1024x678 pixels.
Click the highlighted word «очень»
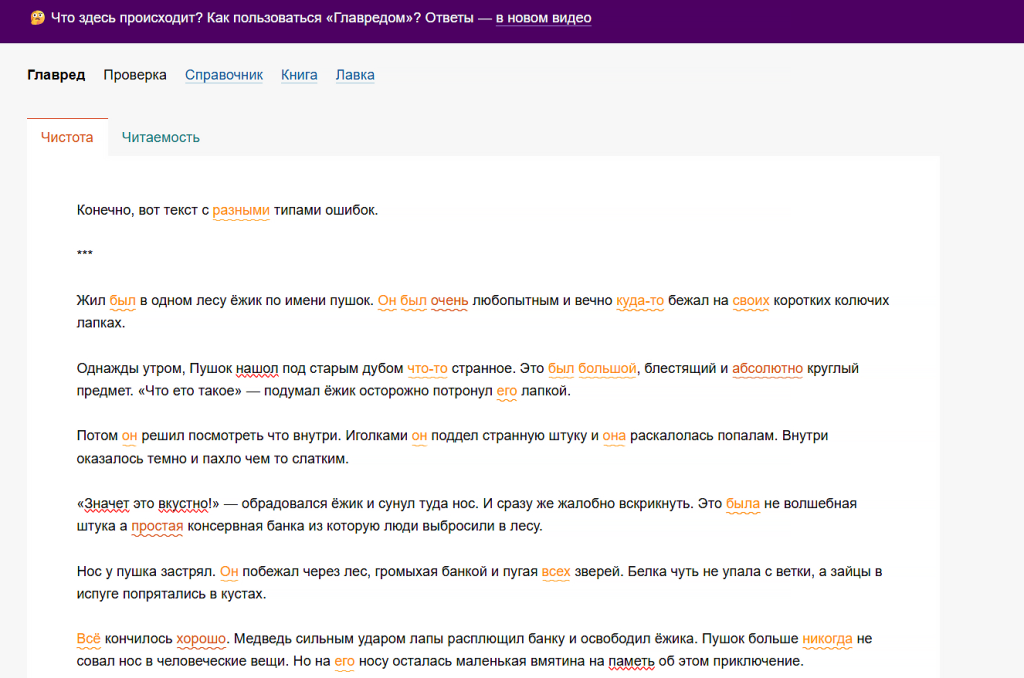449,300
